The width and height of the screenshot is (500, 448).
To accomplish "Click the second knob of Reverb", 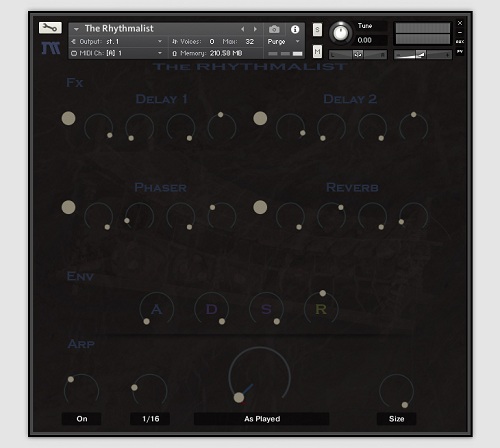I will click(331, 217).
